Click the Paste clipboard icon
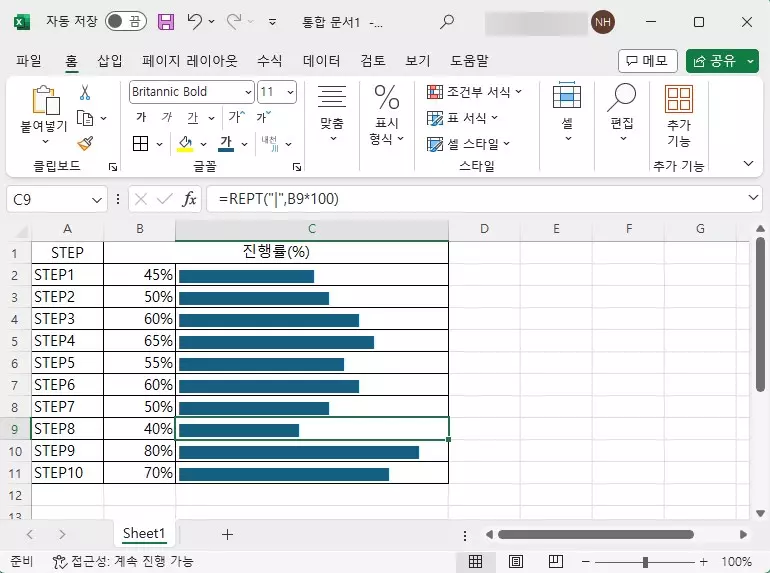770x573 pixels. (x=46, y=100)
